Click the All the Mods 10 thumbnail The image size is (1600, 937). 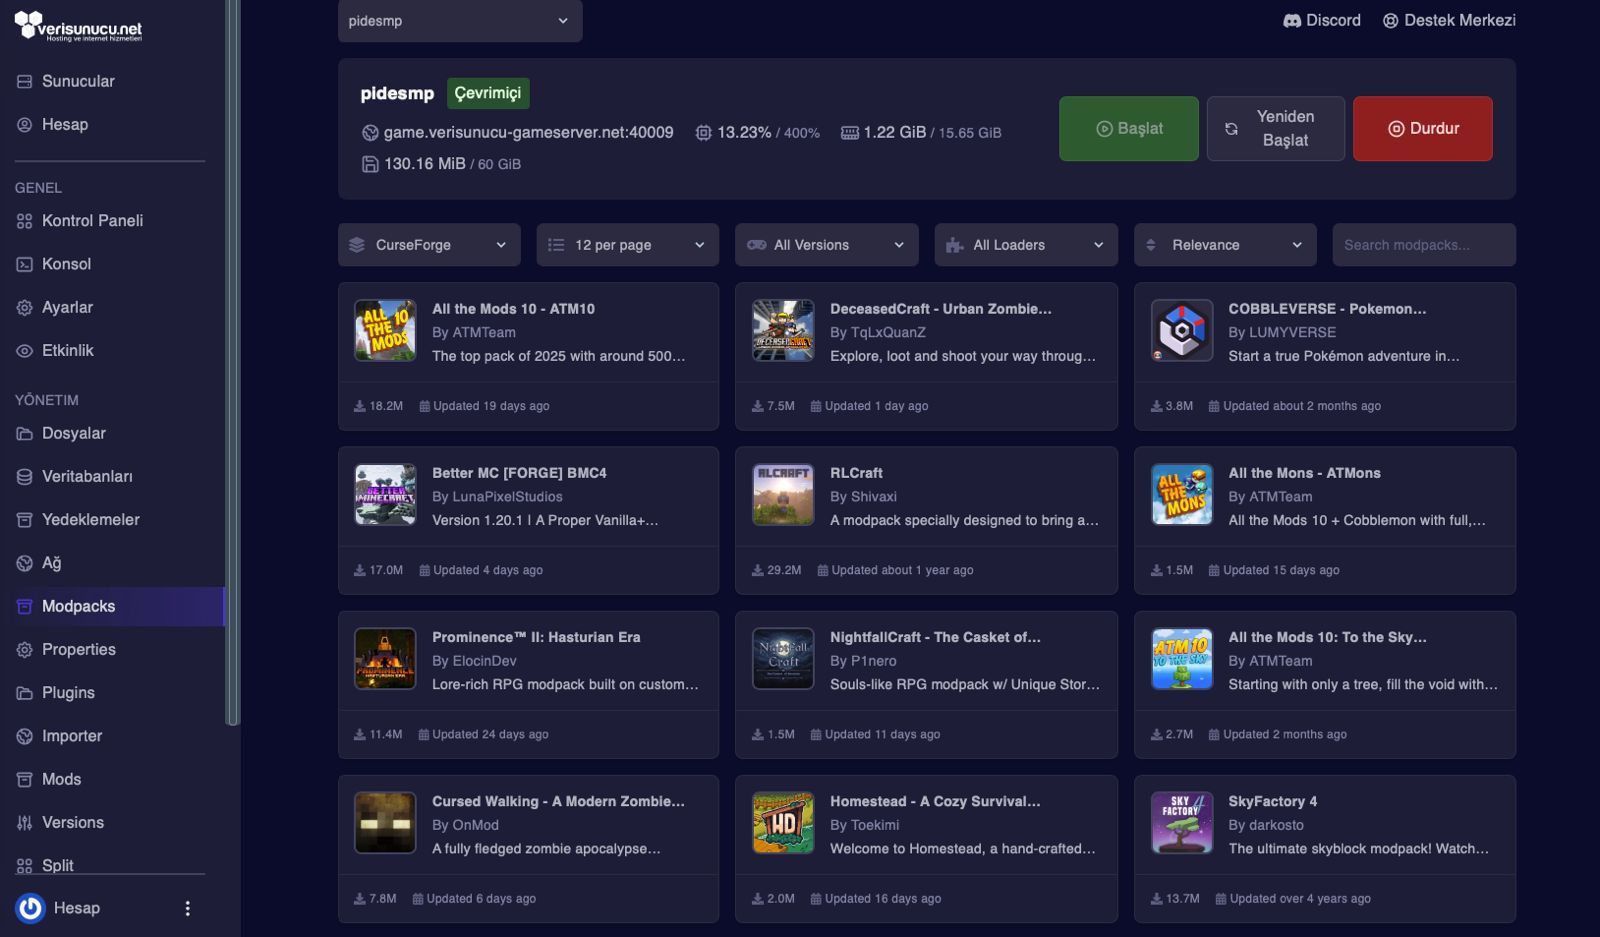coord(385,330)
